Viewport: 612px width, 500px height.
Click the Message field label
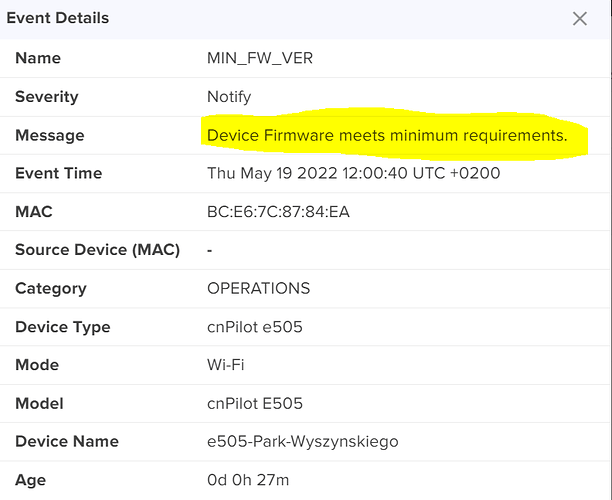tap(50, 135)
